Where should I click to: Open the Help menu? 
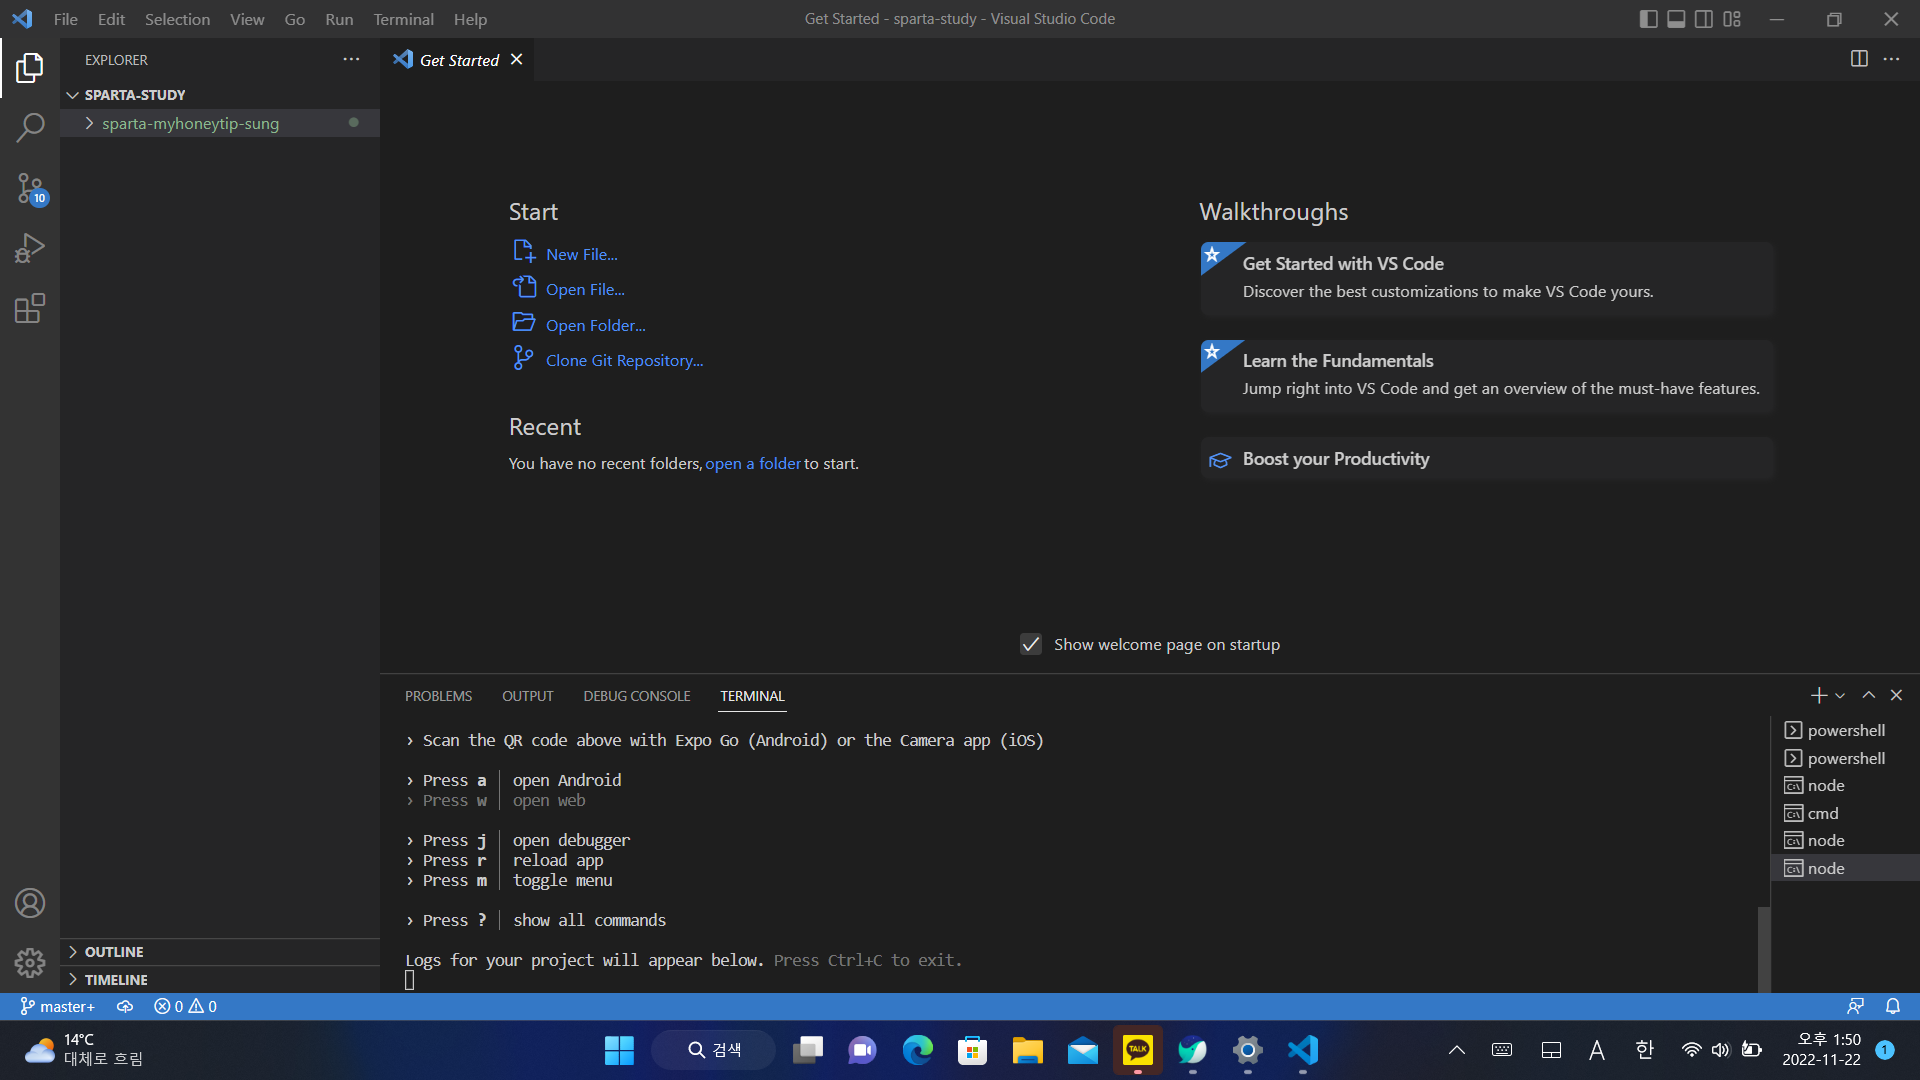coord(470,19)
